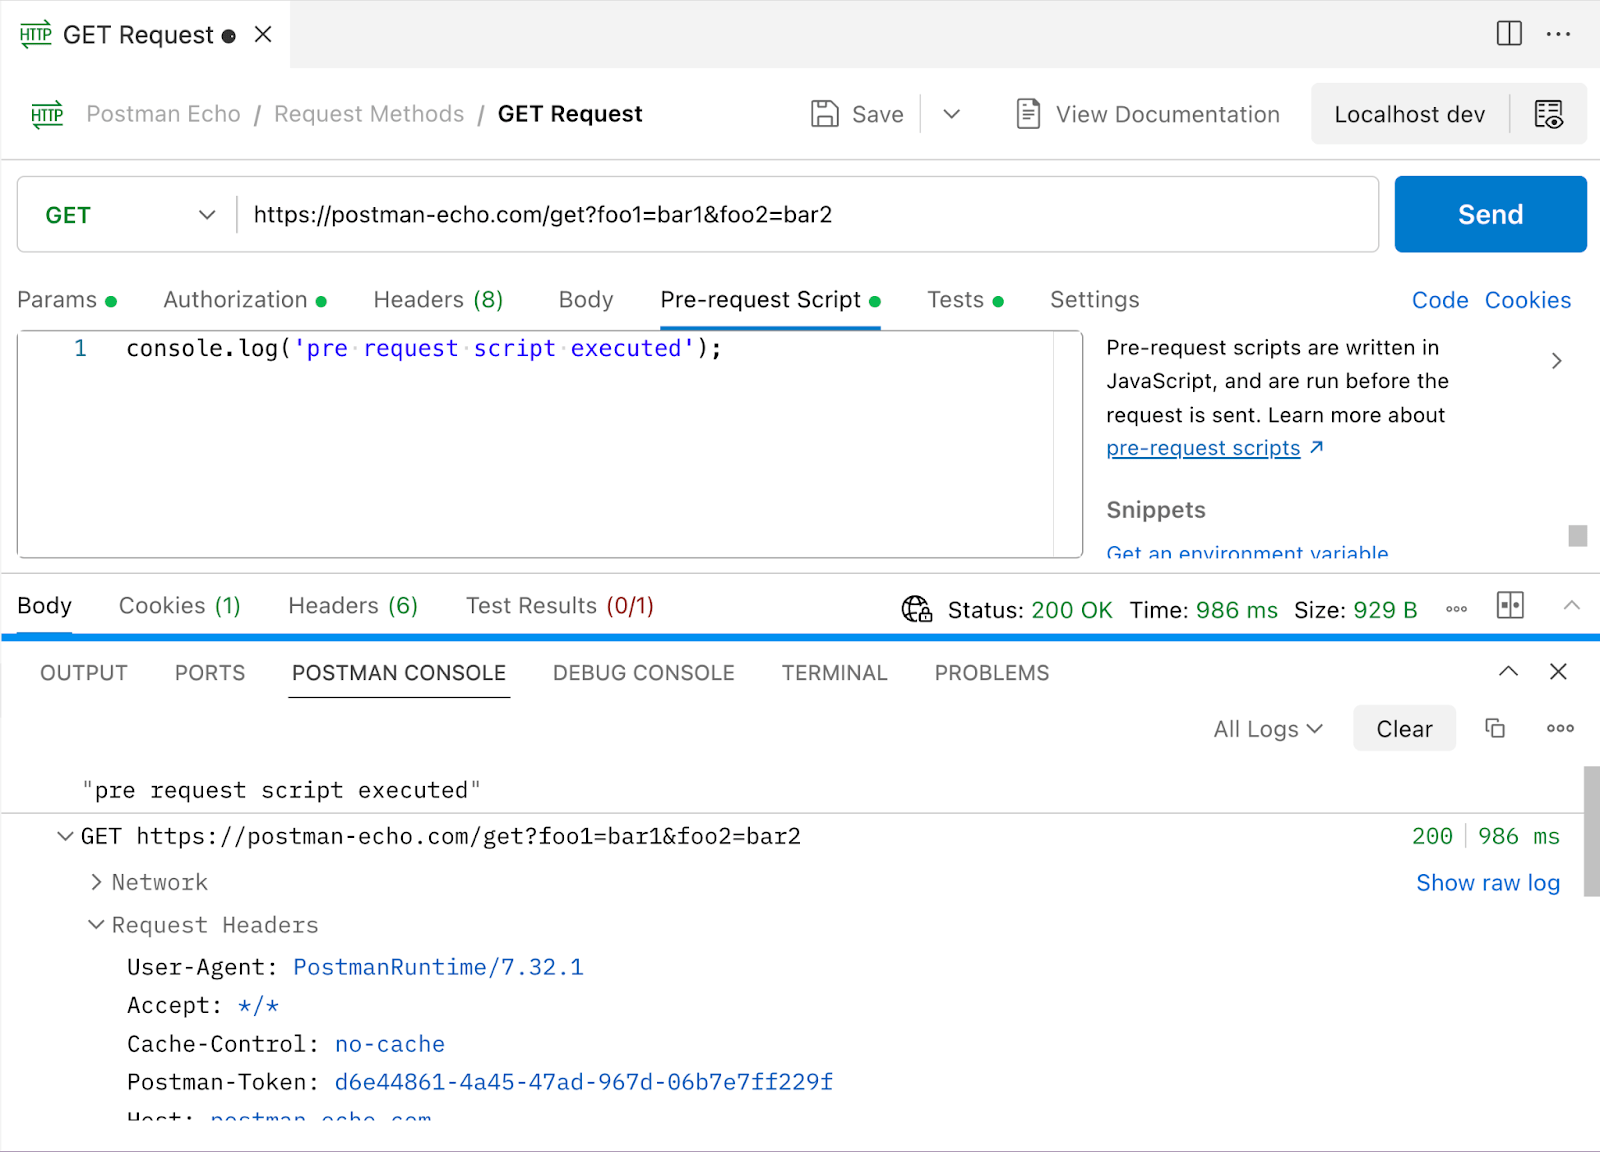
Task: Switch to the Authorization tab
Action: pyautogui.click(x=245, y=300)
